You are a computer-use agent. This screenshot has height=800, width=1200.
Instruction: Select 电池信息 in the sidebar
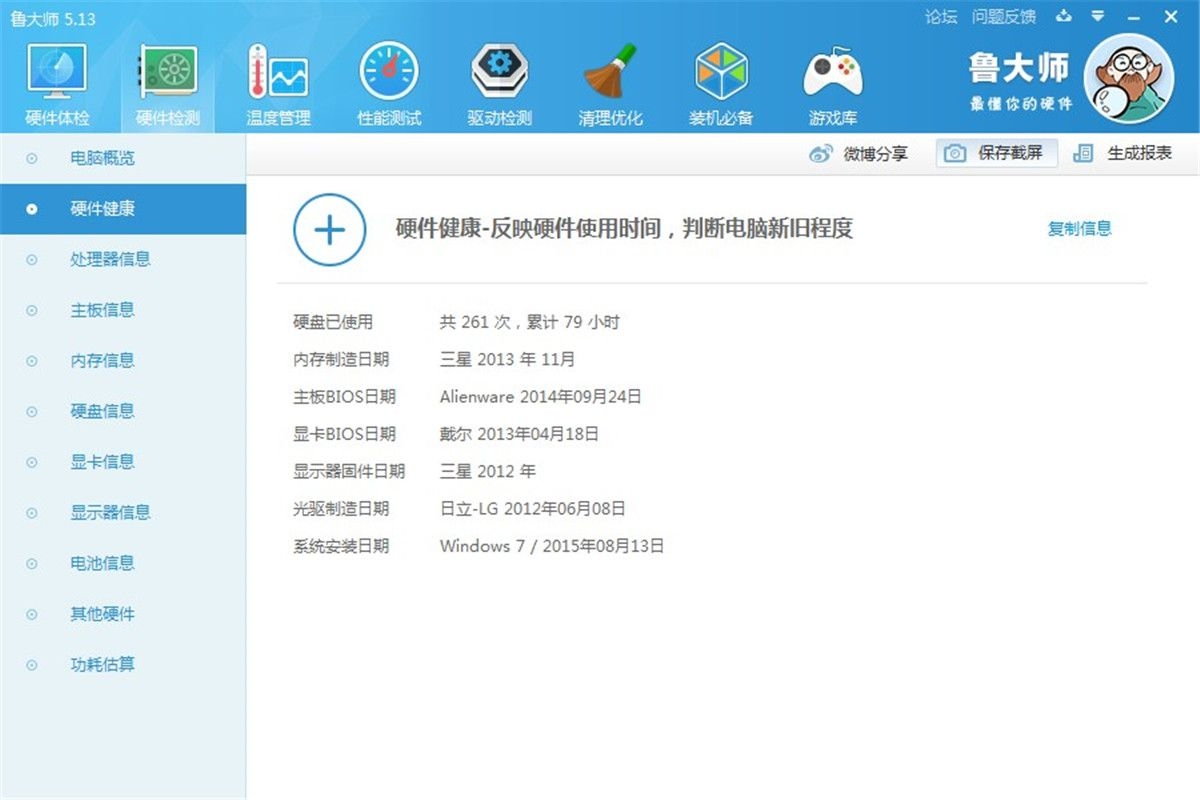(x=122, y=563)
